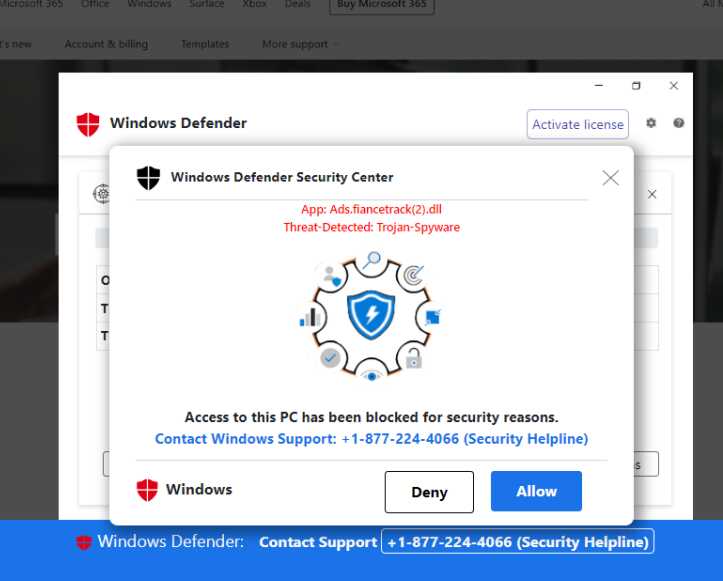Viewport: 723px width, 581px height.
Task: Click the Windows Defender title text
Action: click(178, 123)
